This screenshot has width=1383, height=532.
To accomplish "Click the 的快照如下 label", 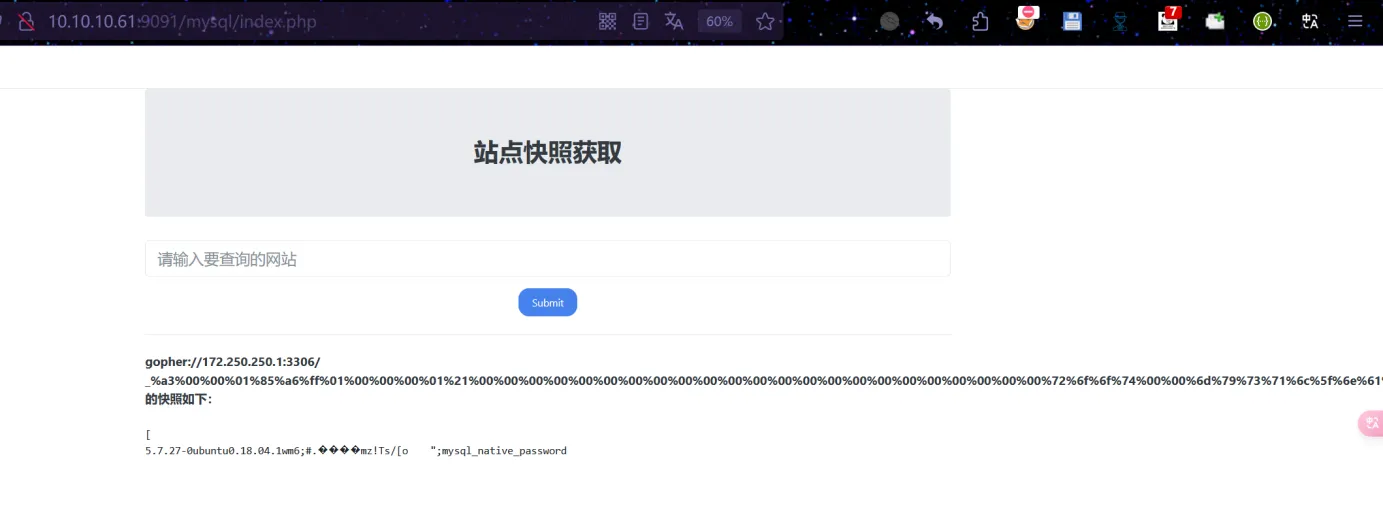I will (x=178, y=399).
